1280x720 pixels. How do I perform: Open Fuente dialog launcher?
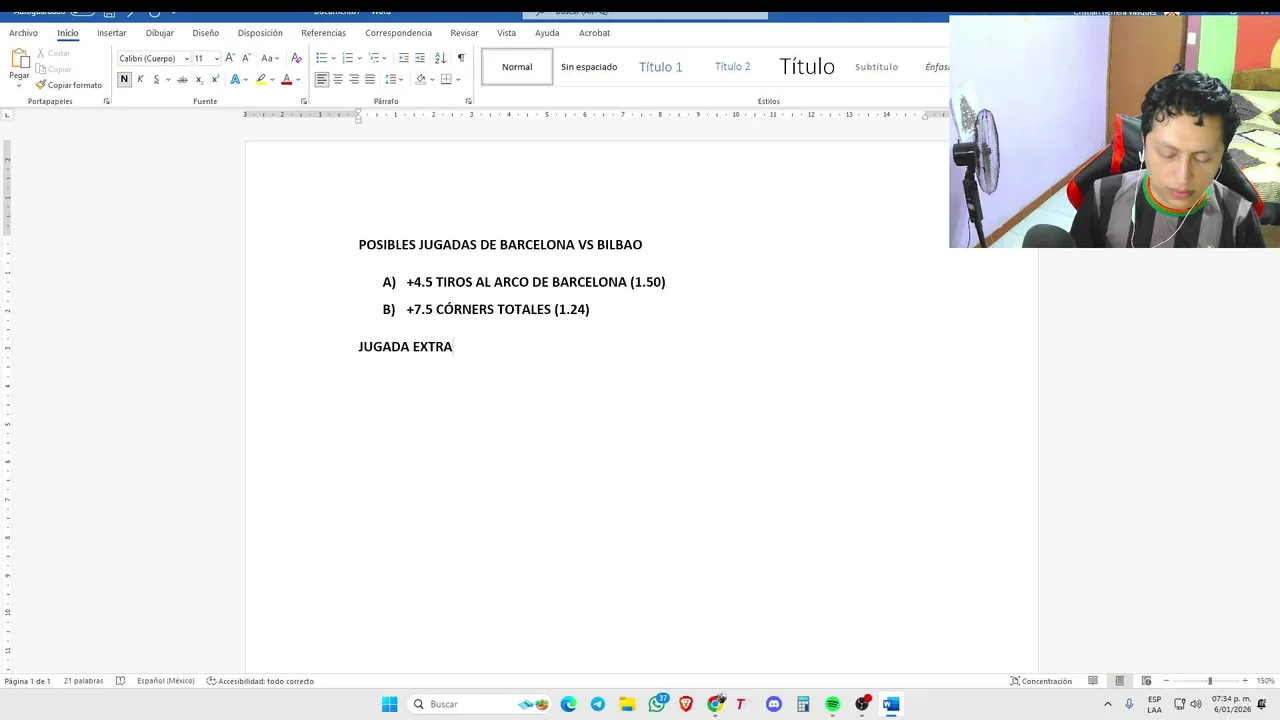[304, 101]
